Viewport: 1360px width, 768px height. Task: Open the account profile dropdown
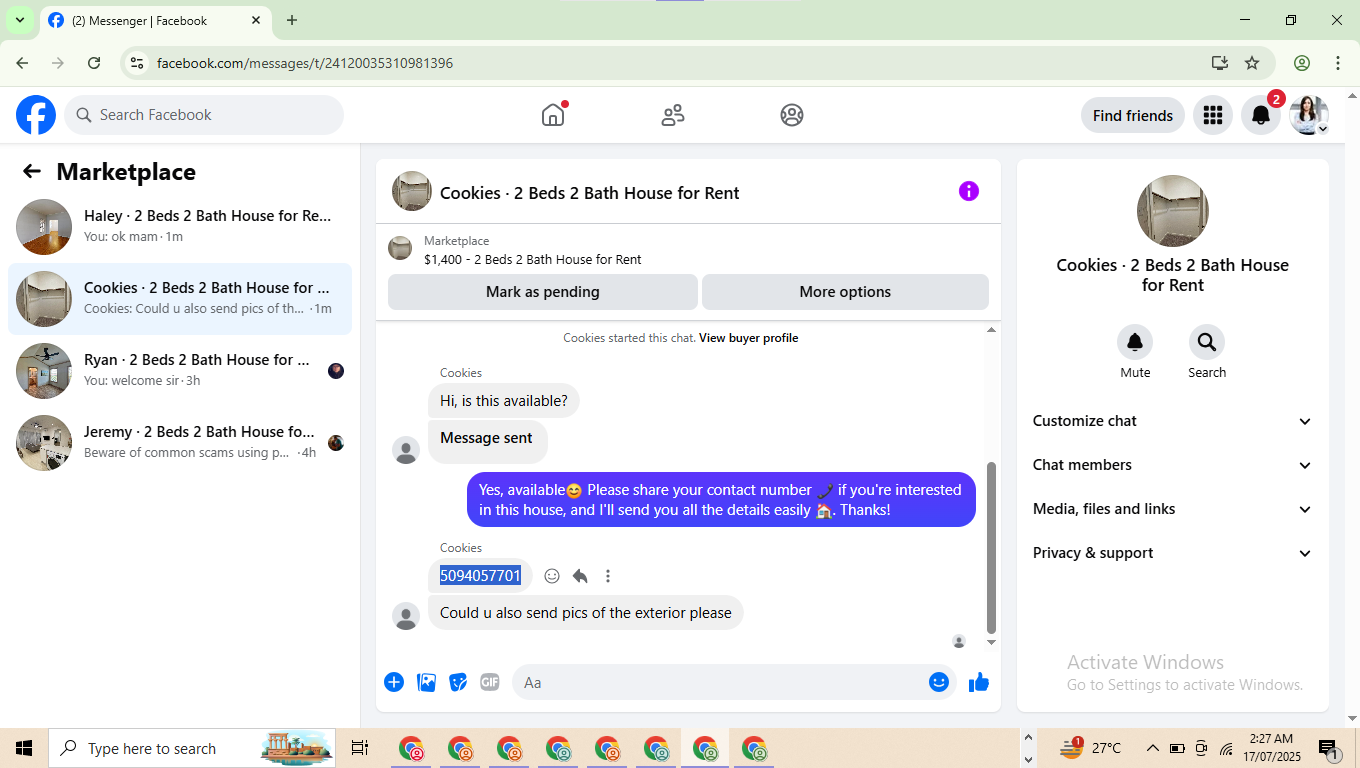pos(1309,115)
